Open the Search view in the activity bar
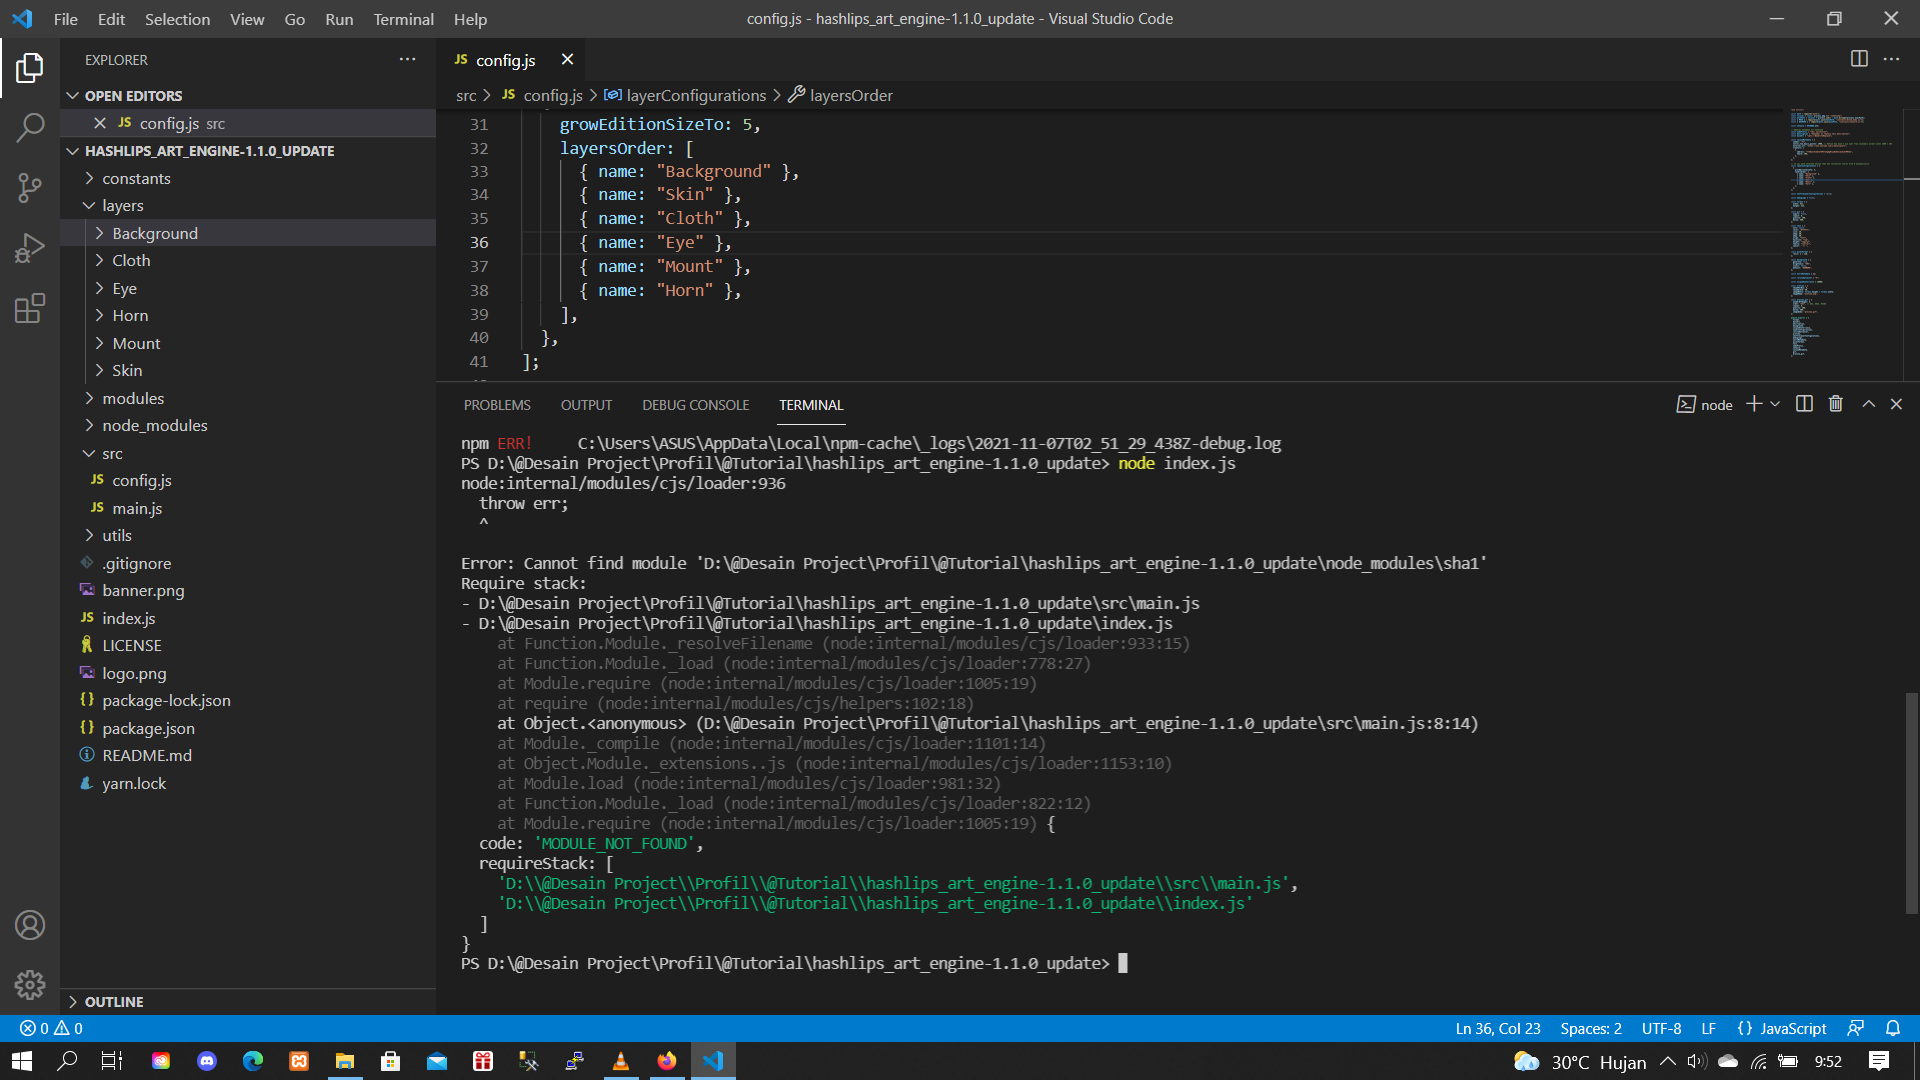This screenshot has height=1080, width=1920. [30, 127]
